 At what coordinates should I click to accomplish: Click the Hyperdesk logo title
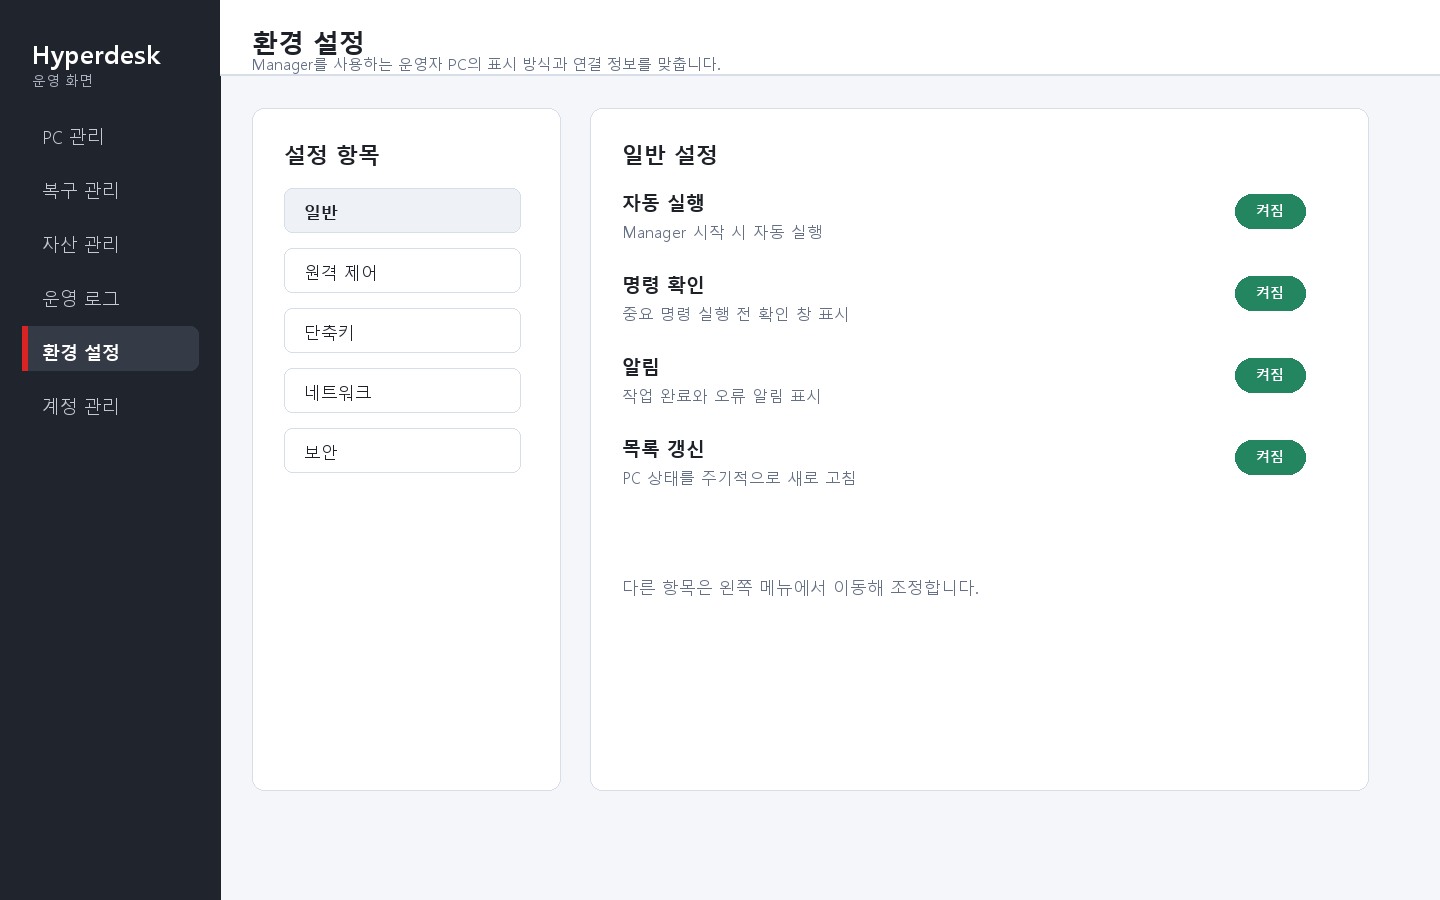coord(96,56)
